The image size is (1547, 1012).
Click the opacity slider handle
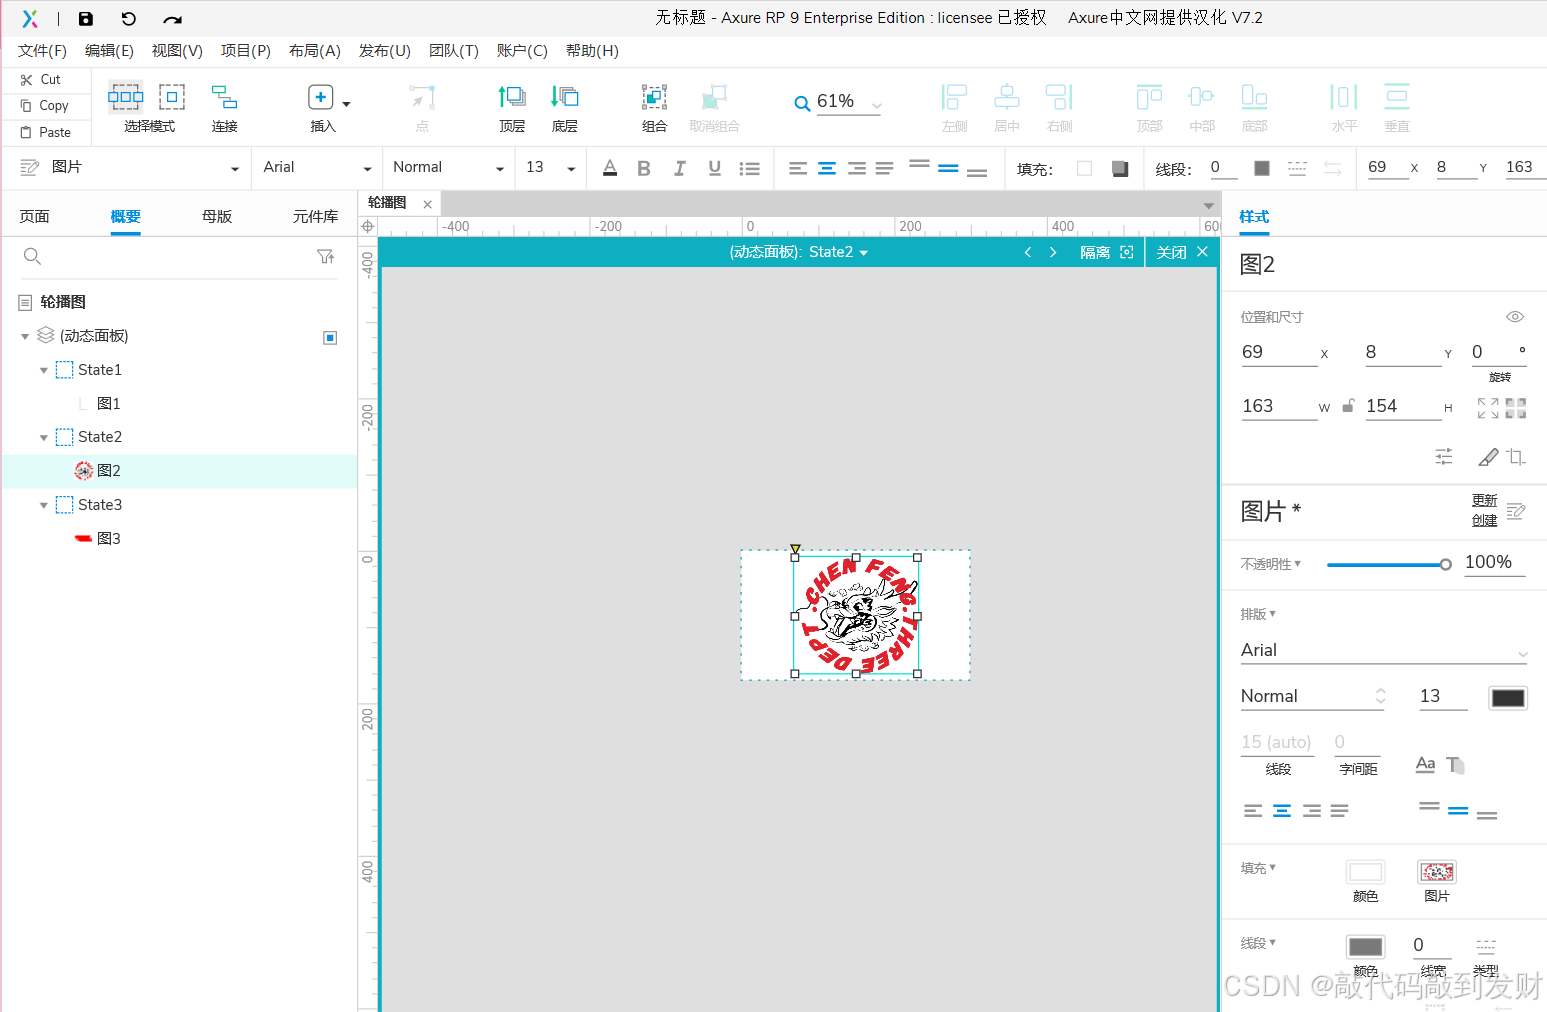(x=1445, y=565)
